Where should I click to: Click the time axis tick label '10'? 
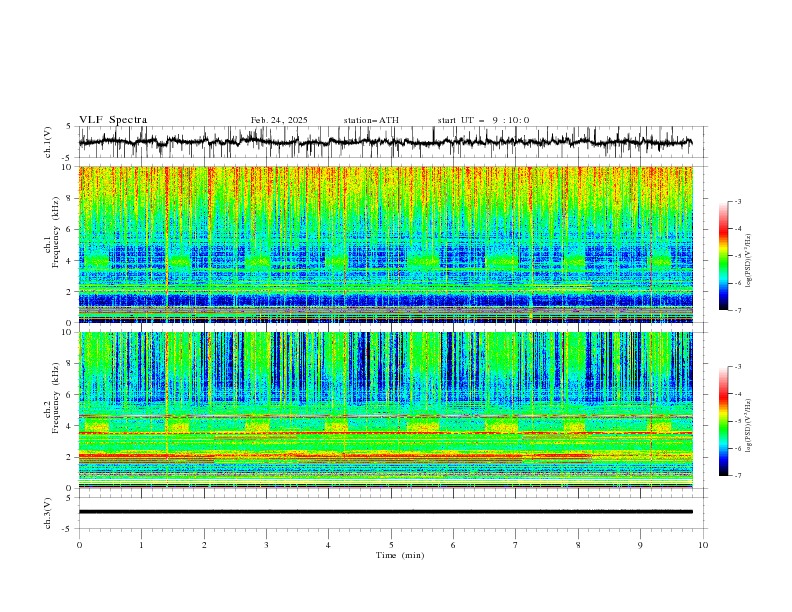703,545
